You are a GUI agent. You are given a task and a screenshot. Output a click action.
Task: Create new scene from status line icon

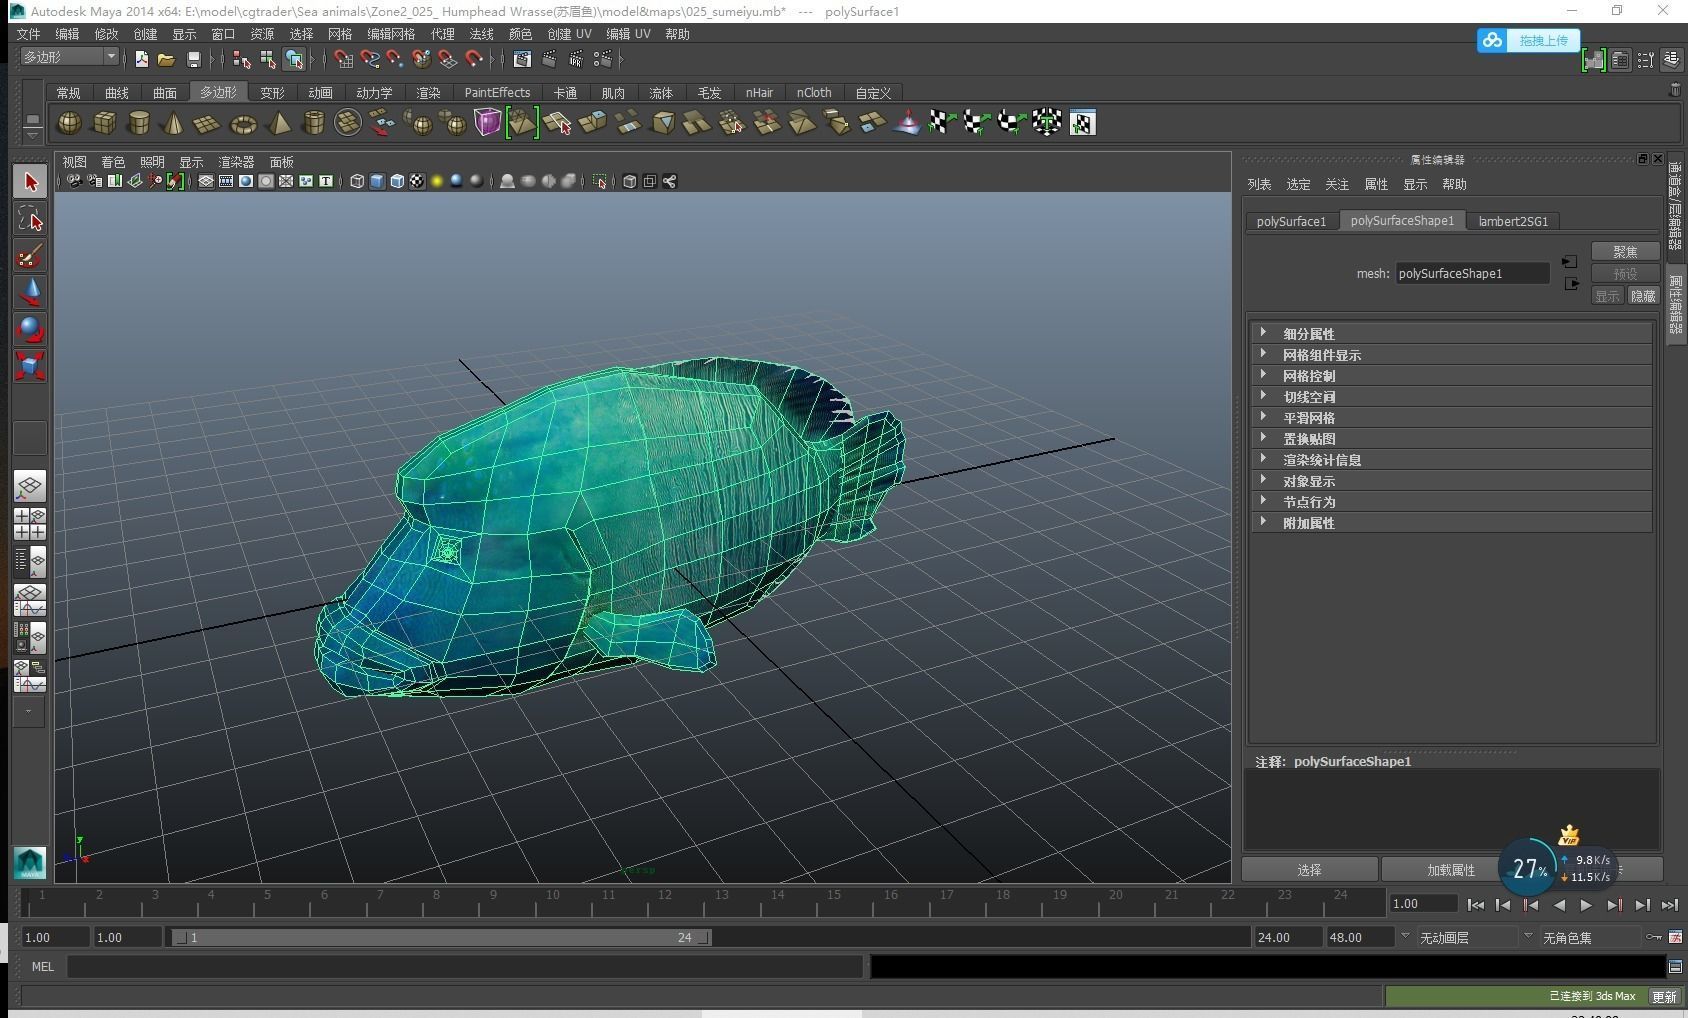coord(141,60)
